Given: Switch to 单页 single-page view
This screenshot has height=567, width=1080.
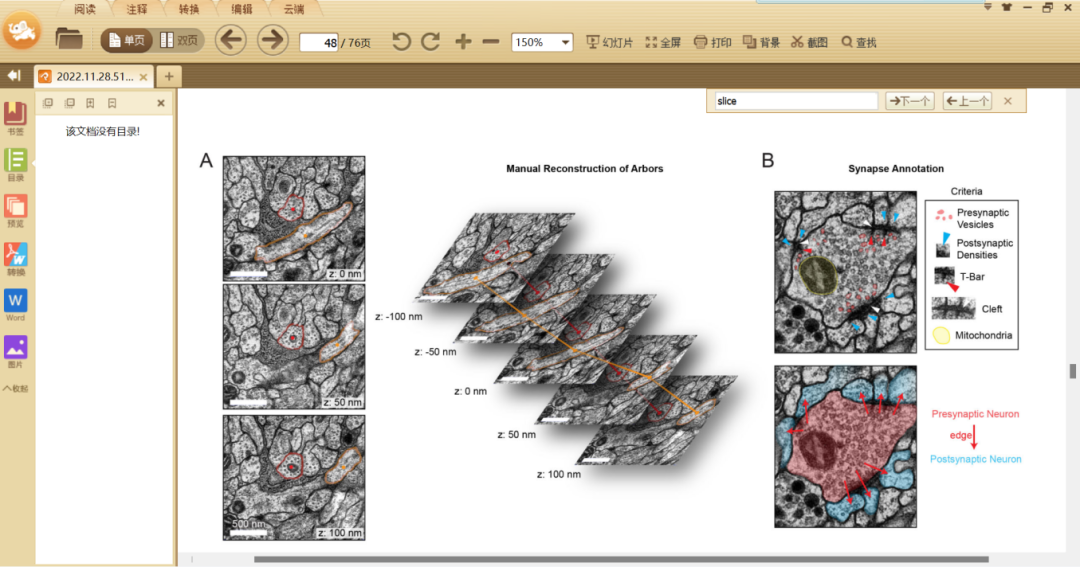Looking at the screenshot, I should tap(127, 41).
